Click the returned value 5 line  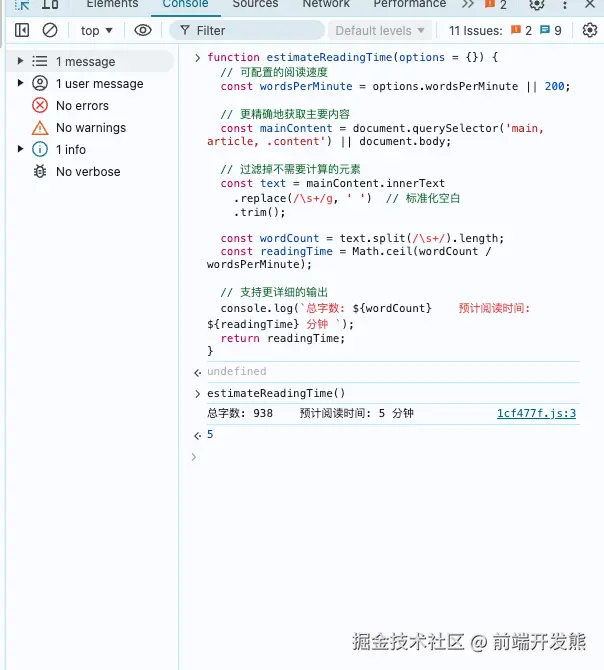210,435
